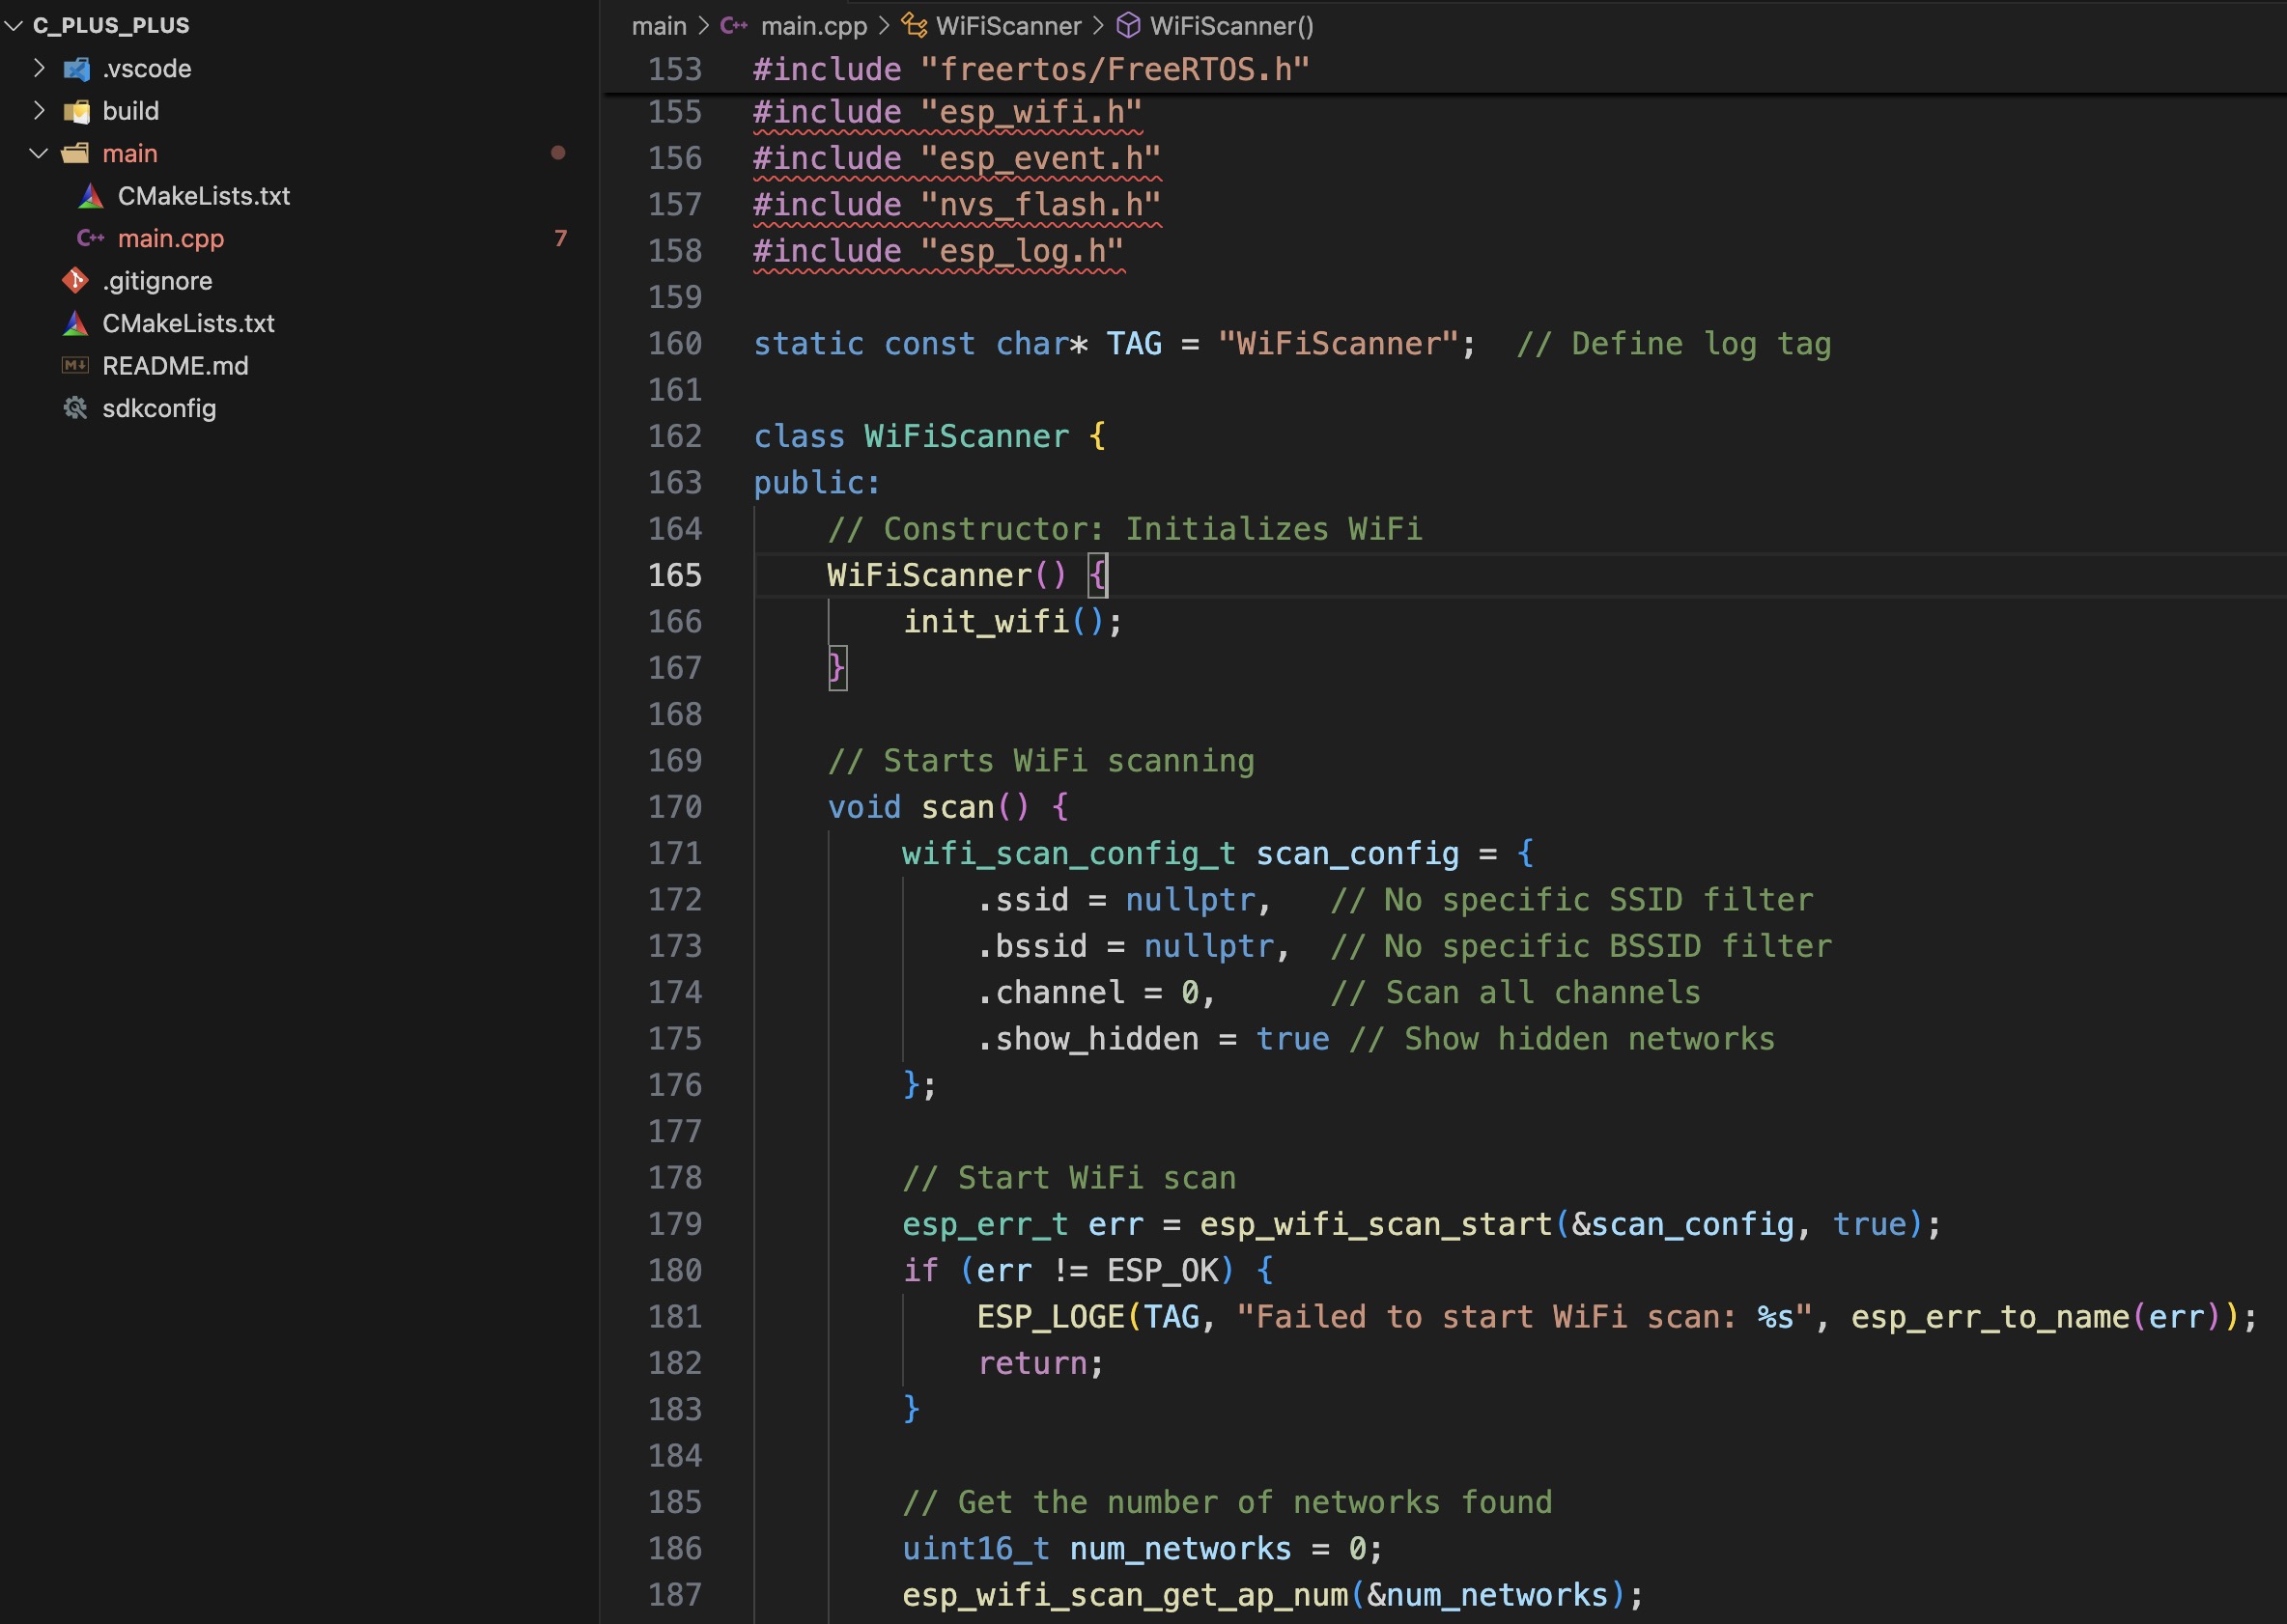Expand the .vscode folder chevron
The height and width of the screenshot is (1624, 2287).
(x=39, y=68)
